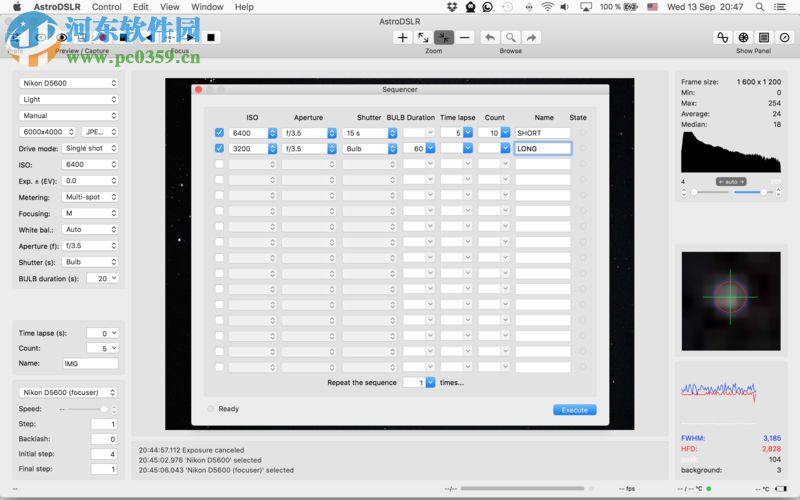
Task: Show the gauge dial panel icon
Action: coord(785,37)
